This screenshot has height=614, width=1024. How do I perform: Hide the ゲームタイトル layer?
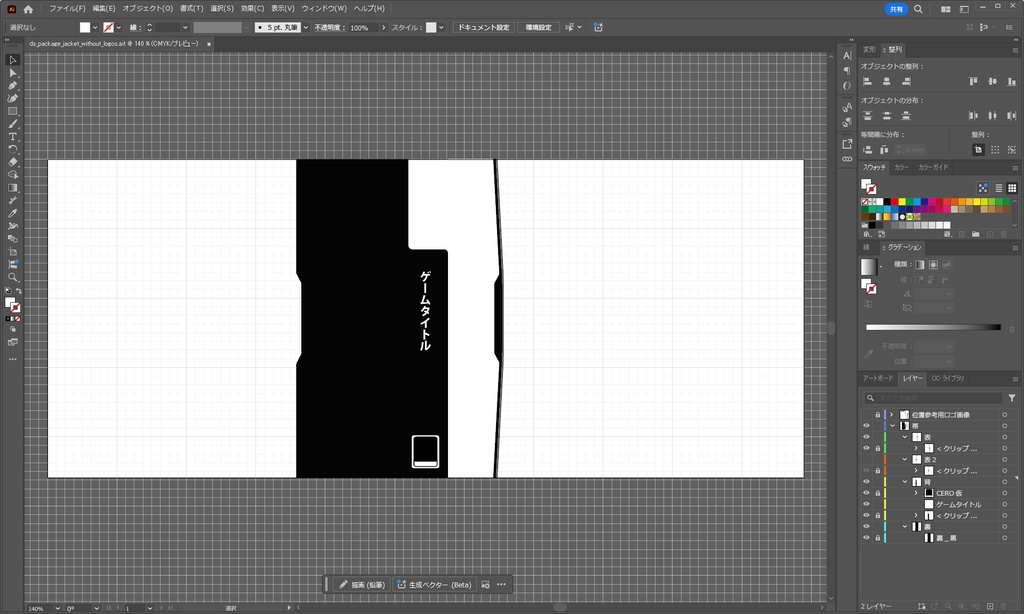click(866, 504)
